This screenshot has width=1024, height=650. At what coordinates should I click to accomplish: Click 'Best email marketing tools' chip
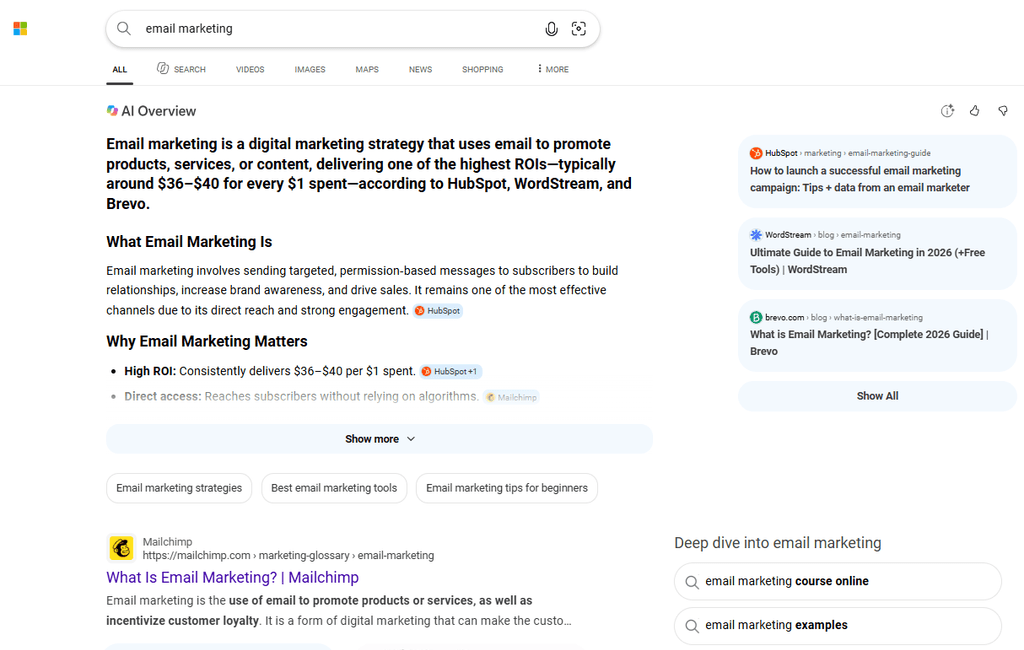click(334, 488)
